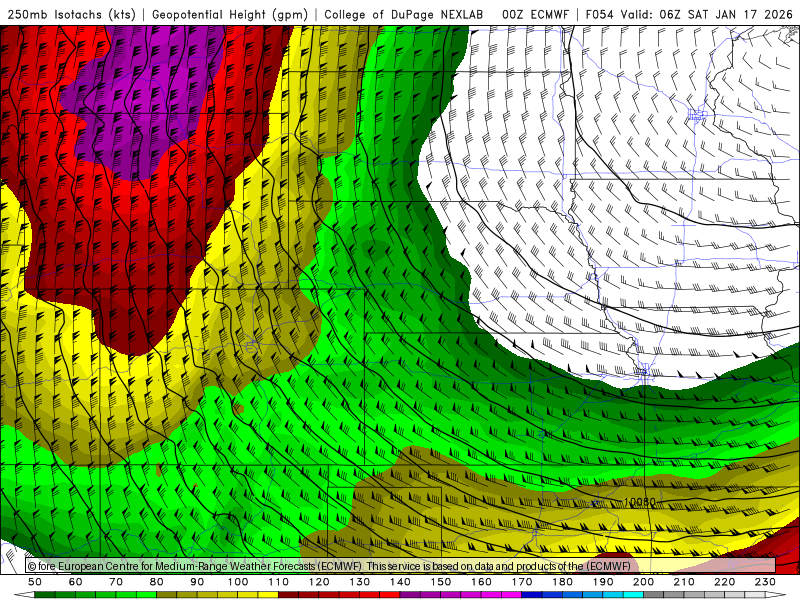Click the cyan swatch just left of 200
The image size is (800, 600).
[633, 595]
